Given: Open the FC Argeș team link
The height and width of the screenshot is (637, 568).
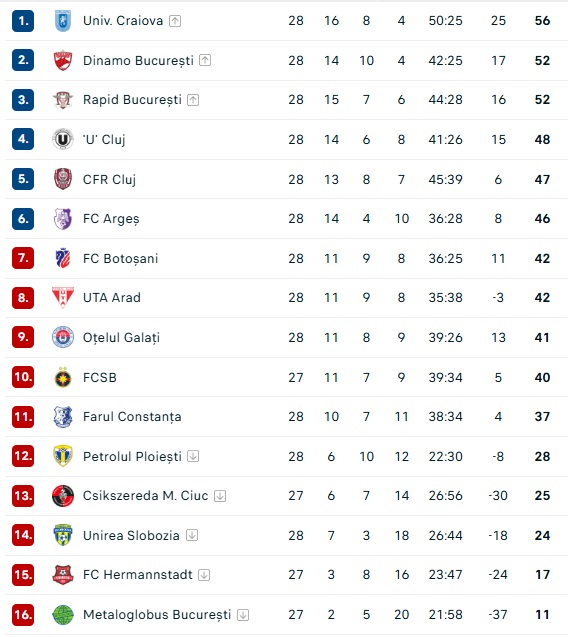Looking at the screenshot, I should coord(111,219).
